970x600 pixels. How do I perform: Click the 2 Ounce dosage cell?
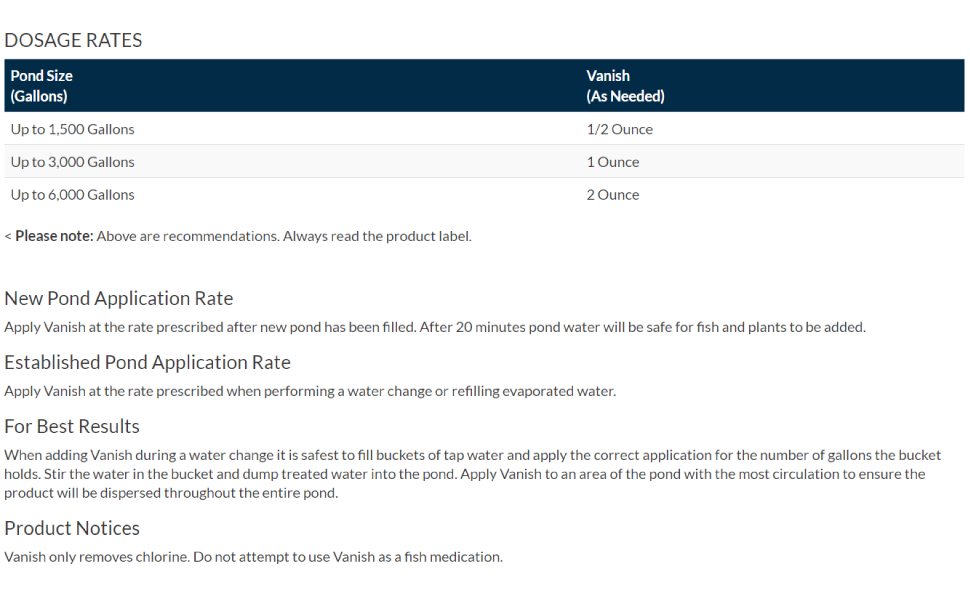[612, 195]
